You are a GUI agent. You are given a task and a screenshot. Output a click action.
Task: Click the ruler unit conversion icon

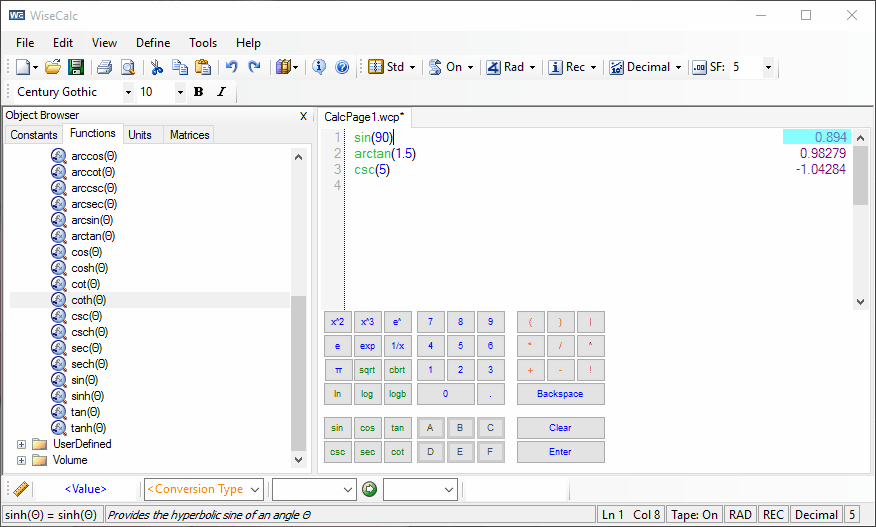point(21,489)
